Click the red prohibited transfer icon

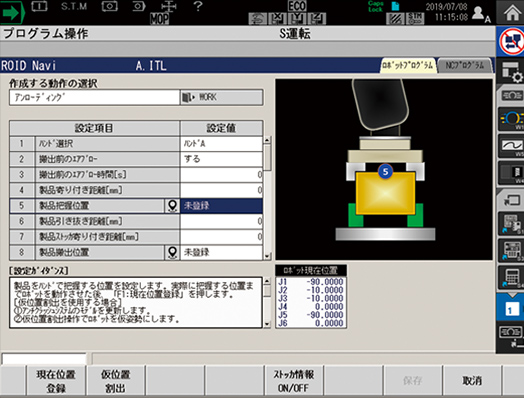511,42
